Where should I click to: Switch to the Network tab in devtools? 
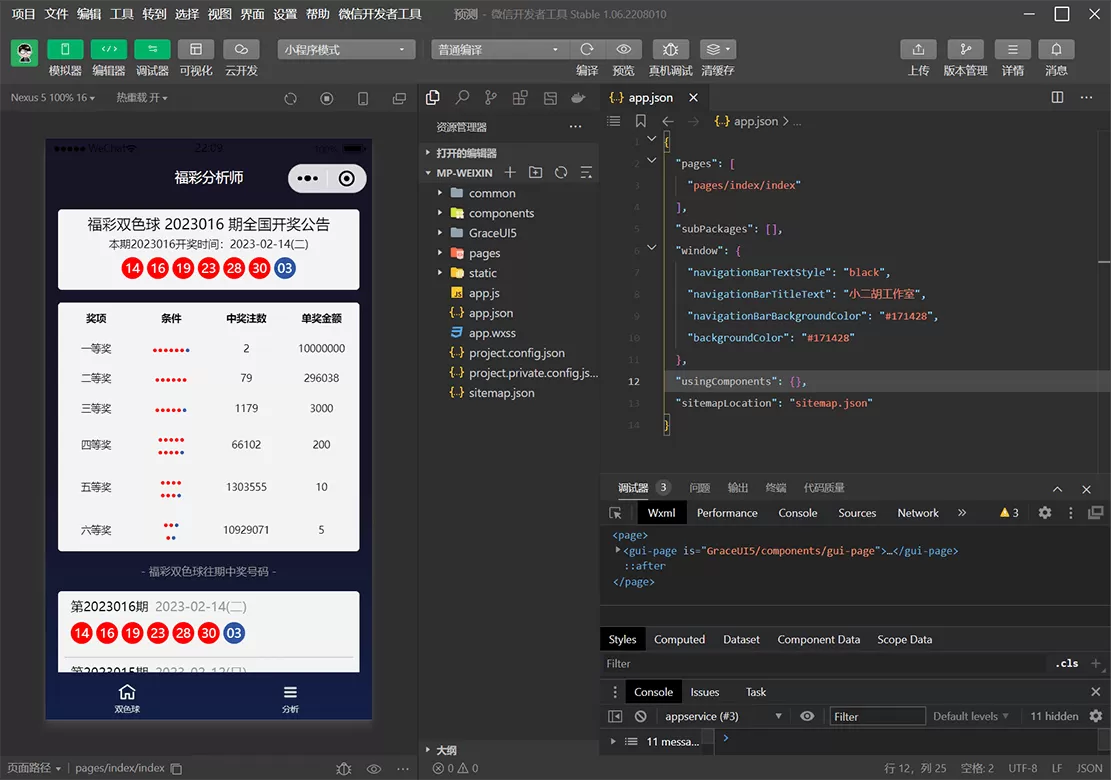tap(917, 513)
